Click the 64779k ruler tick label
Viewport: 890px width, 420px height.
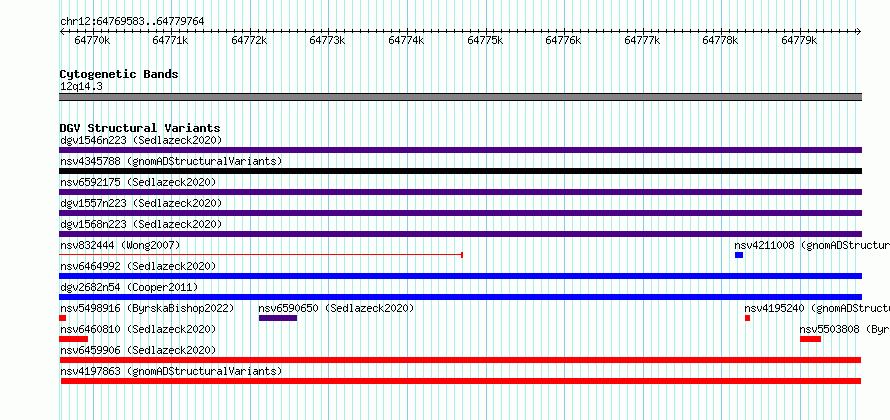click(799, 40)
